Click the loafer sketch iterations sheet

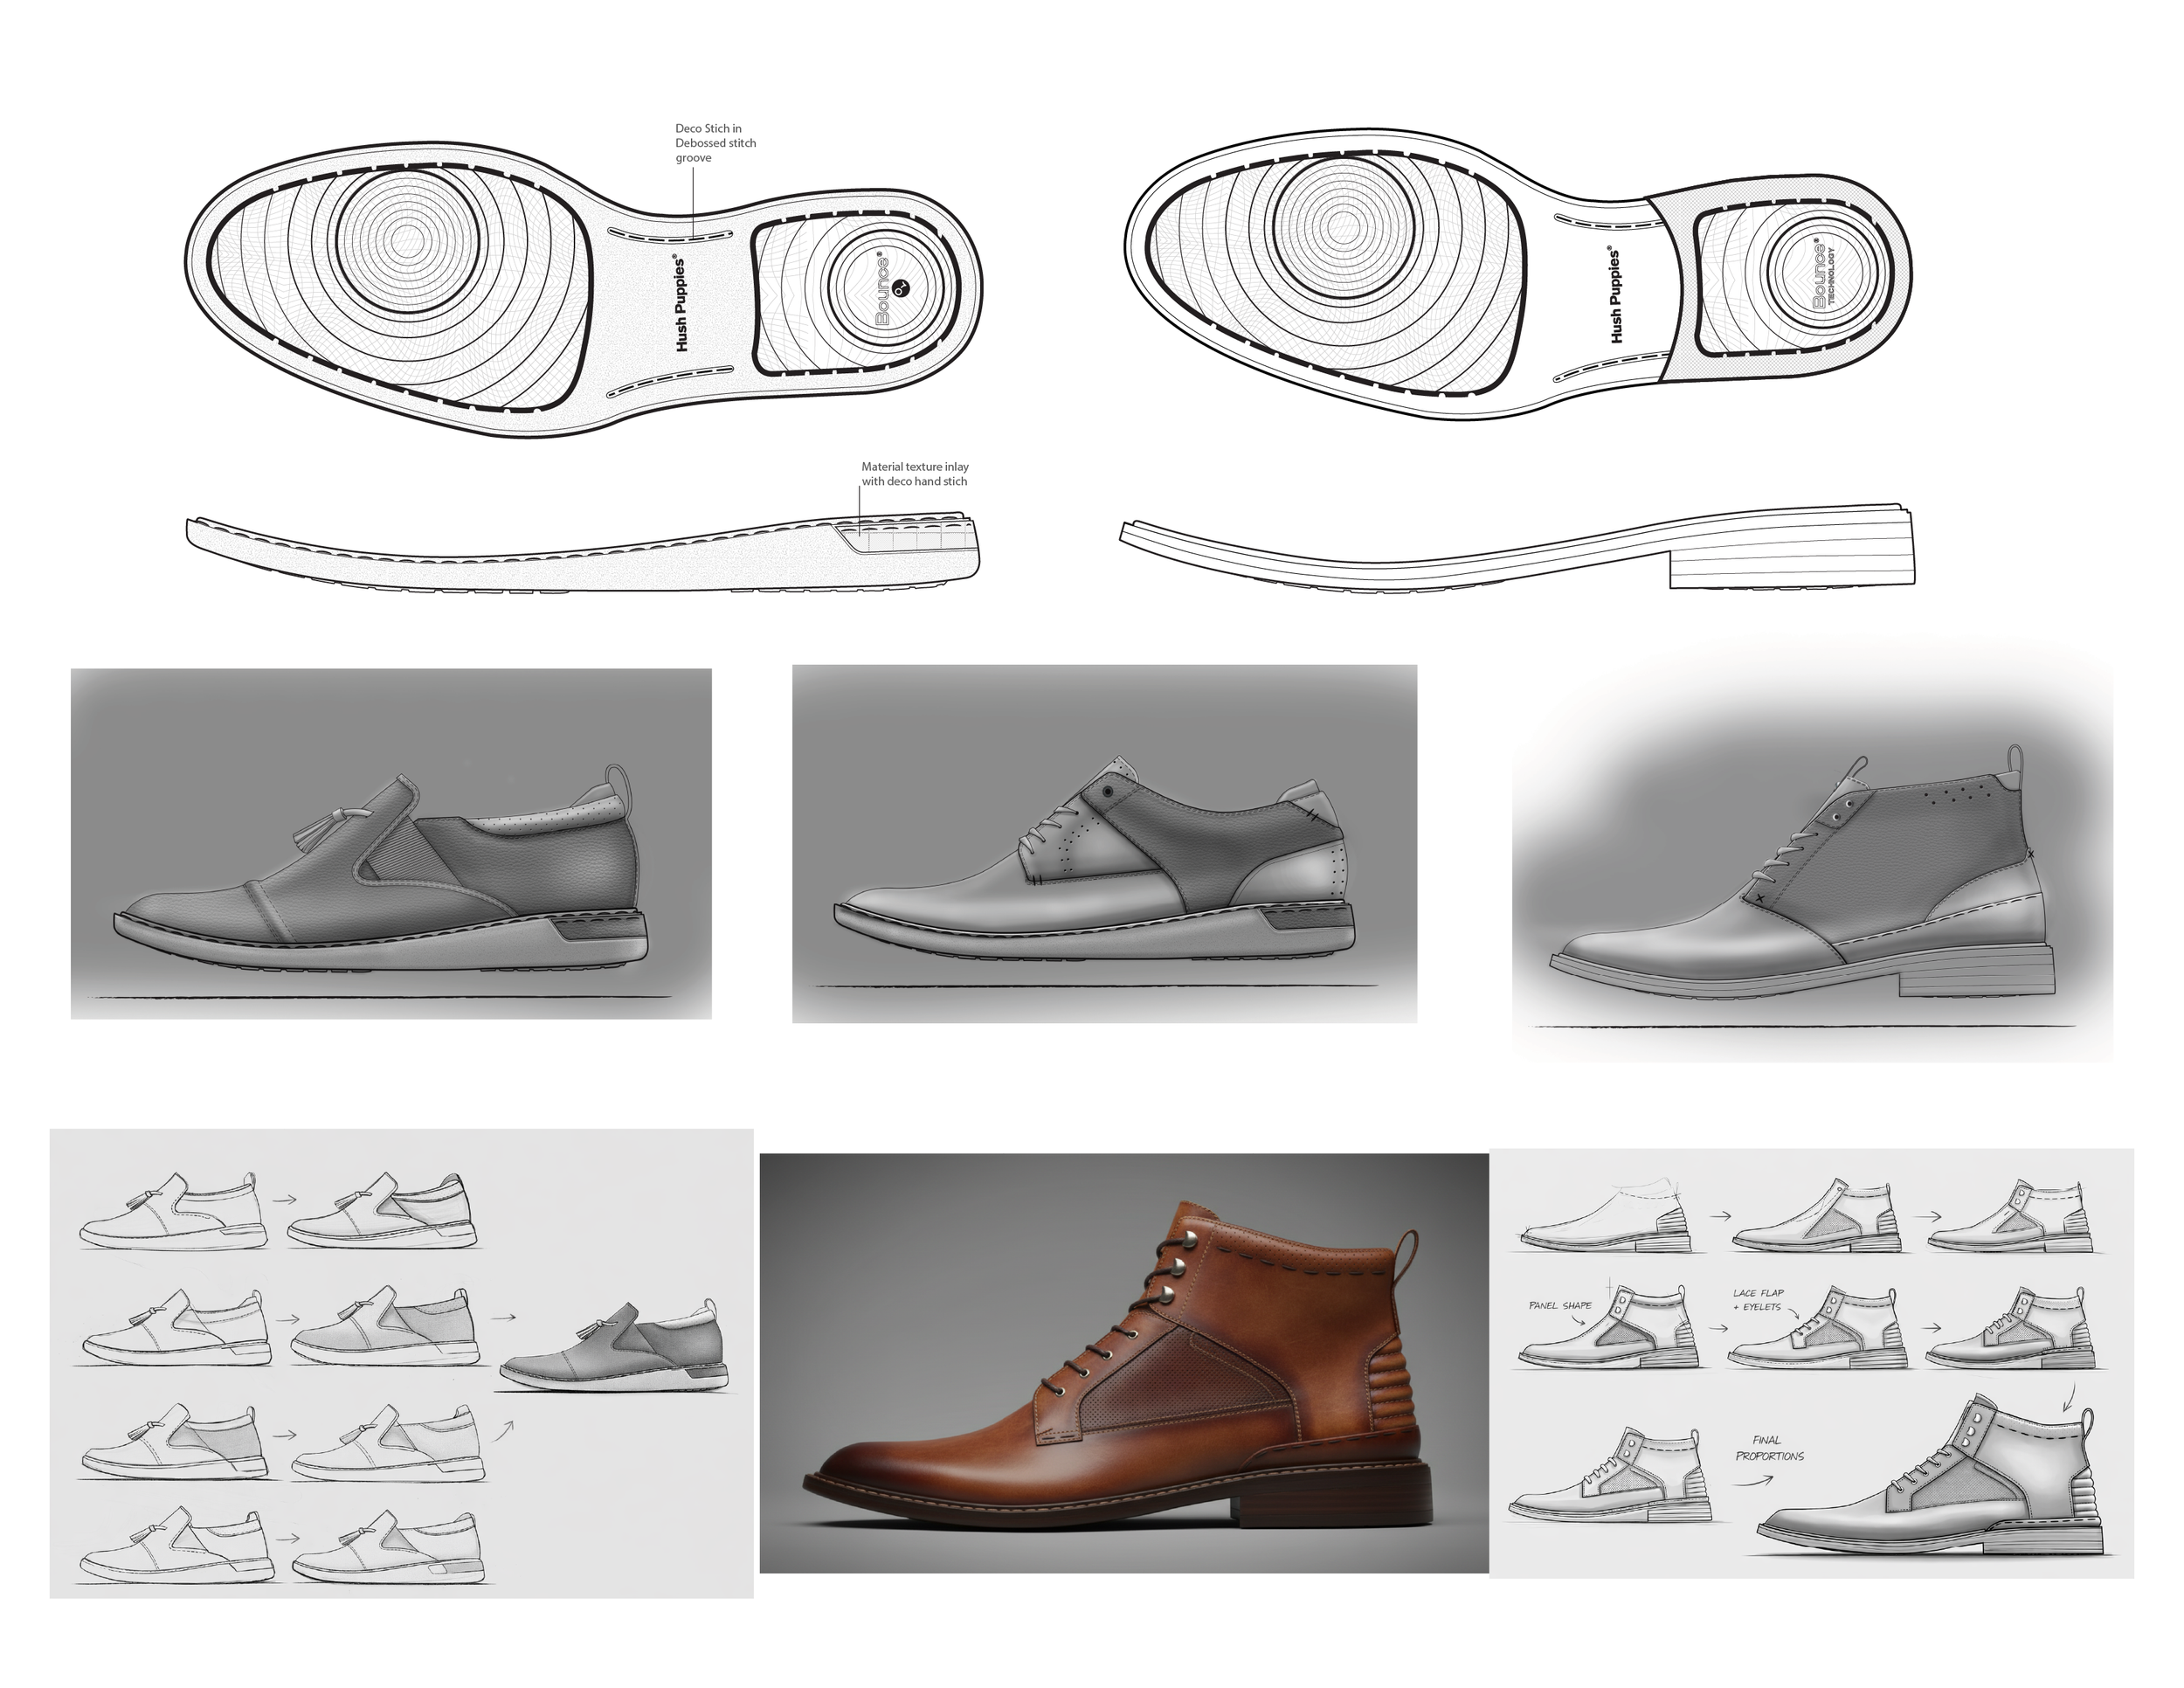coord(400,1362)
